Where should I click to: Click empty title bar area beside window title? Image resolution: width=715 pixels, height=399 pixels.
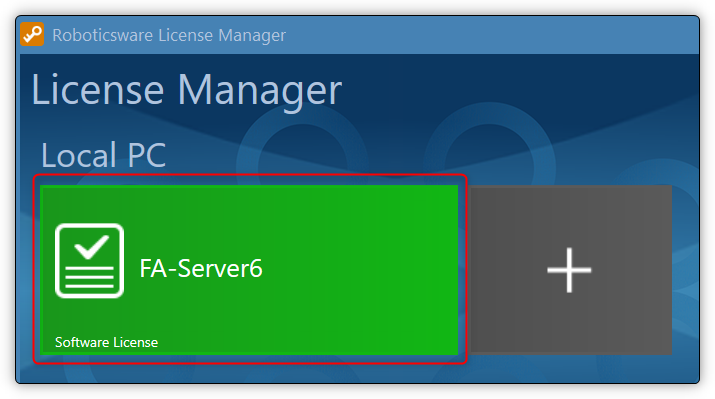[492, 35]
